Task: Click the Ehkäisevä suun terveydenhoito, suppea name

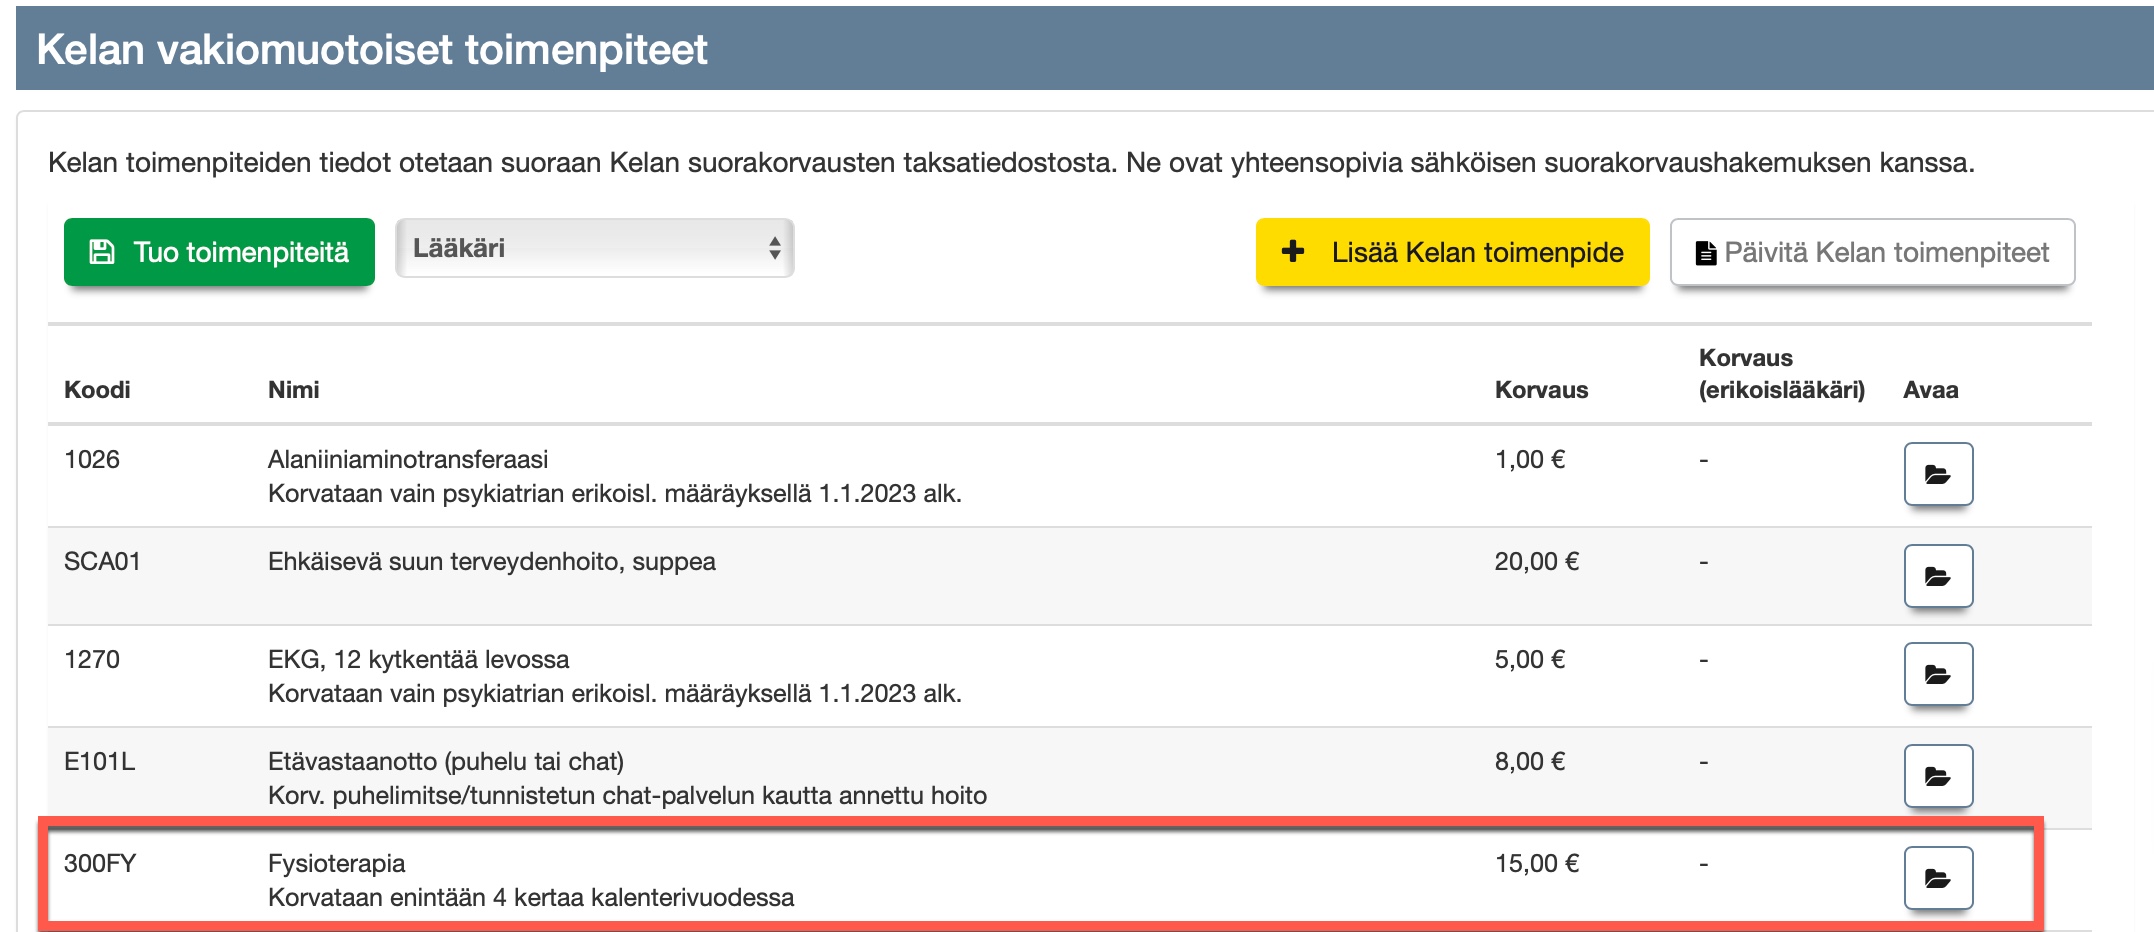Action: (491, 562)
